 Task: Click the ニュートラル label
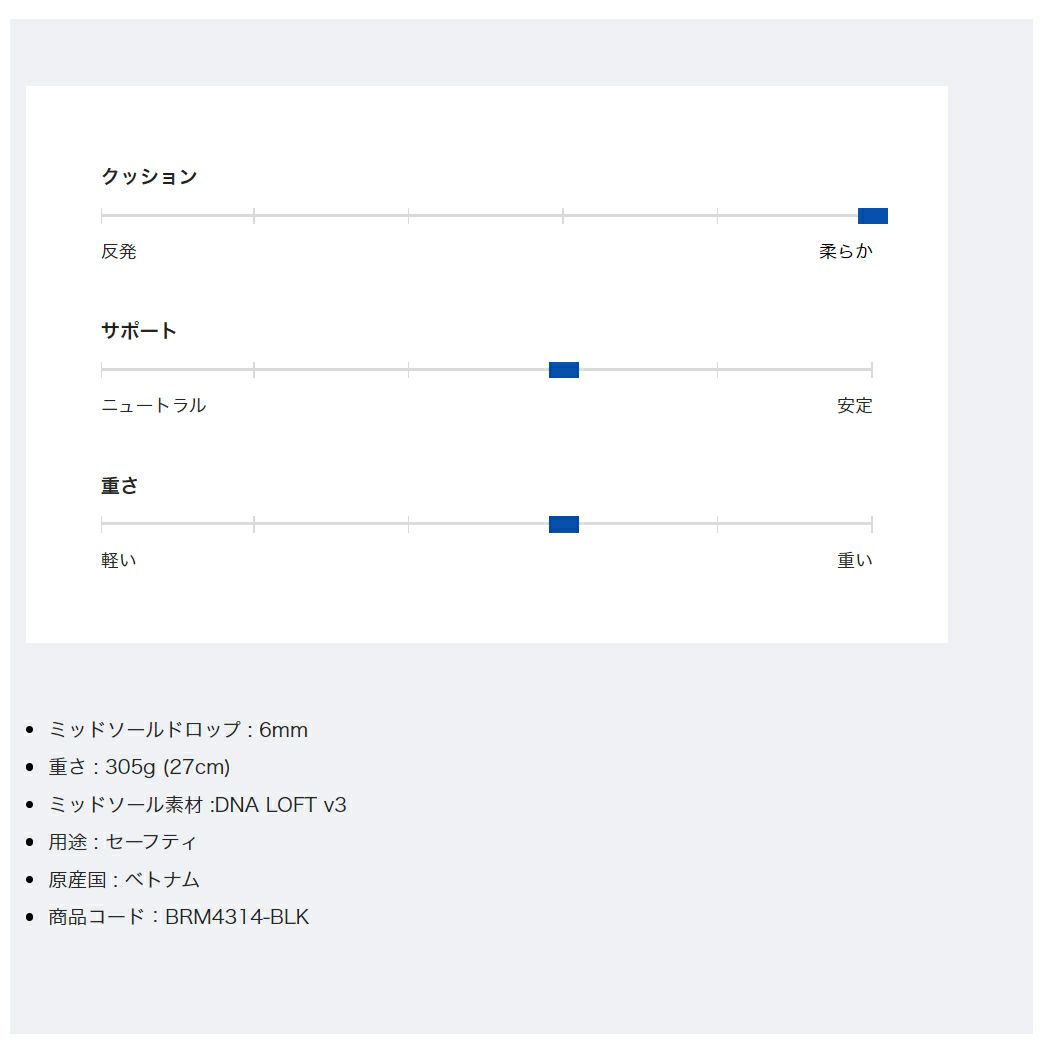pyautogui.click(x=153, y=406)
